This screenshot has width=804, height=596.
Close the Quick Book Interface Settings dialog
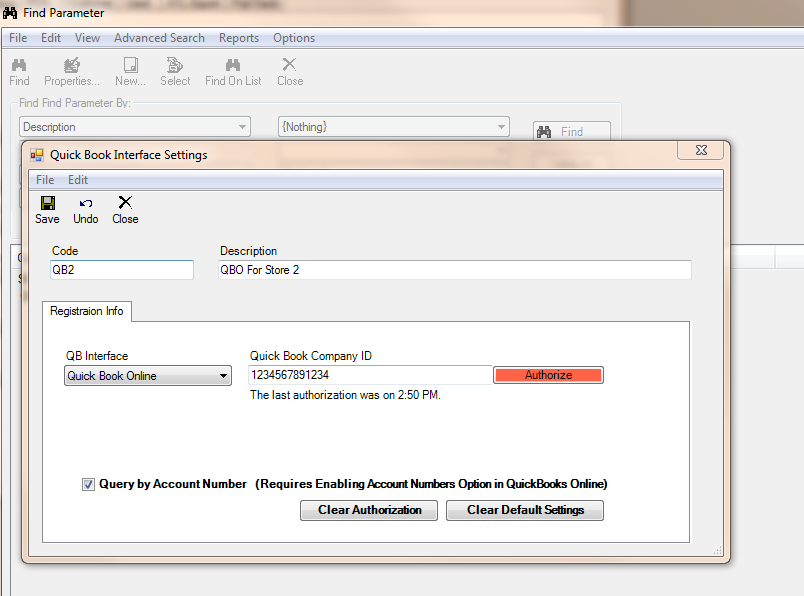tap(701, 150)
